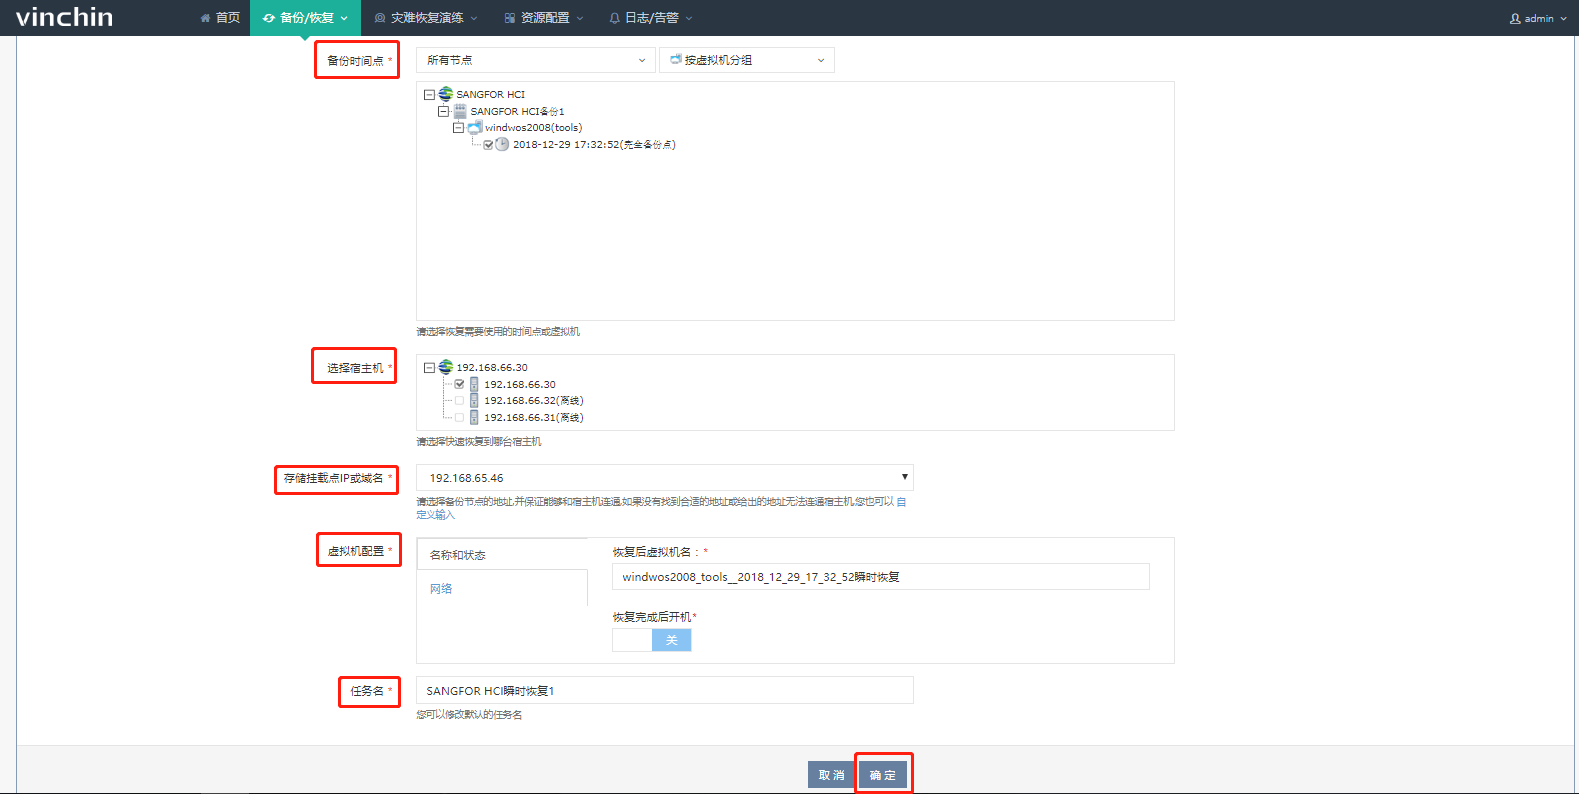
Task: Open the admin user dropdown
Action: pos(1538,18)
